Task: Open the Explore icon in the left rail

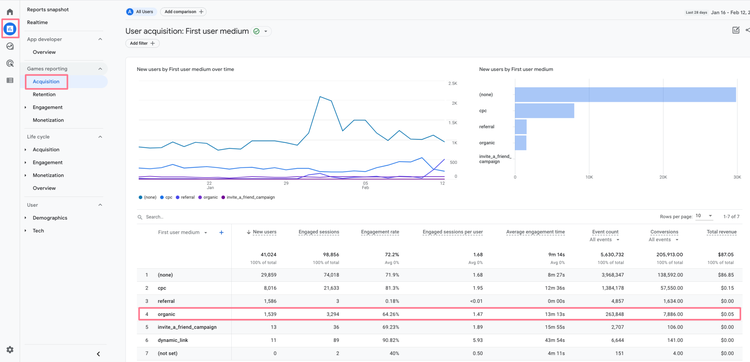Action: [x=10, y=46]
